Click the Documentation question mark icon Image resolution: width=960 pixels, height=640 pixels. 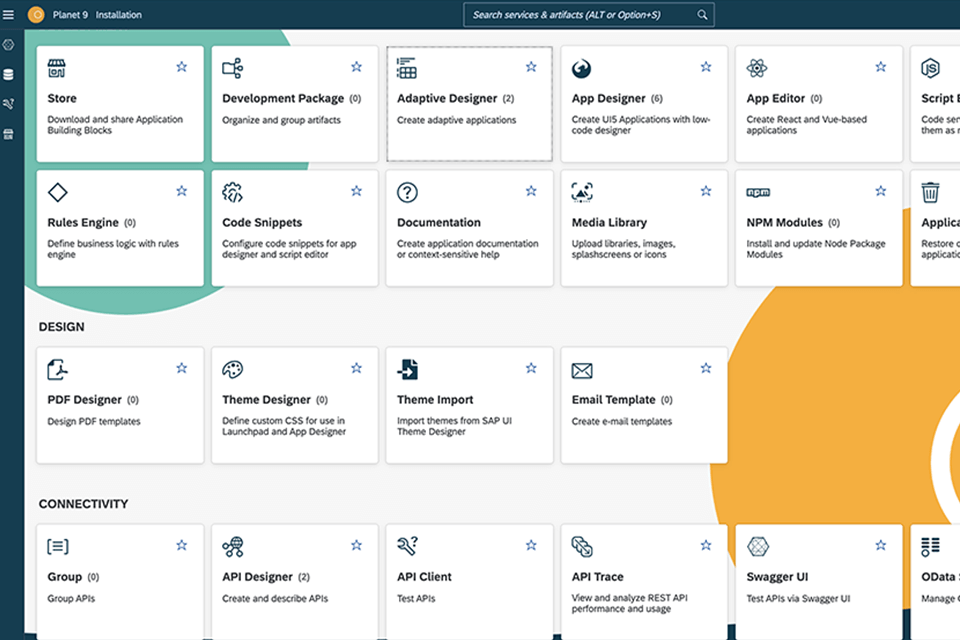point(407,192)
